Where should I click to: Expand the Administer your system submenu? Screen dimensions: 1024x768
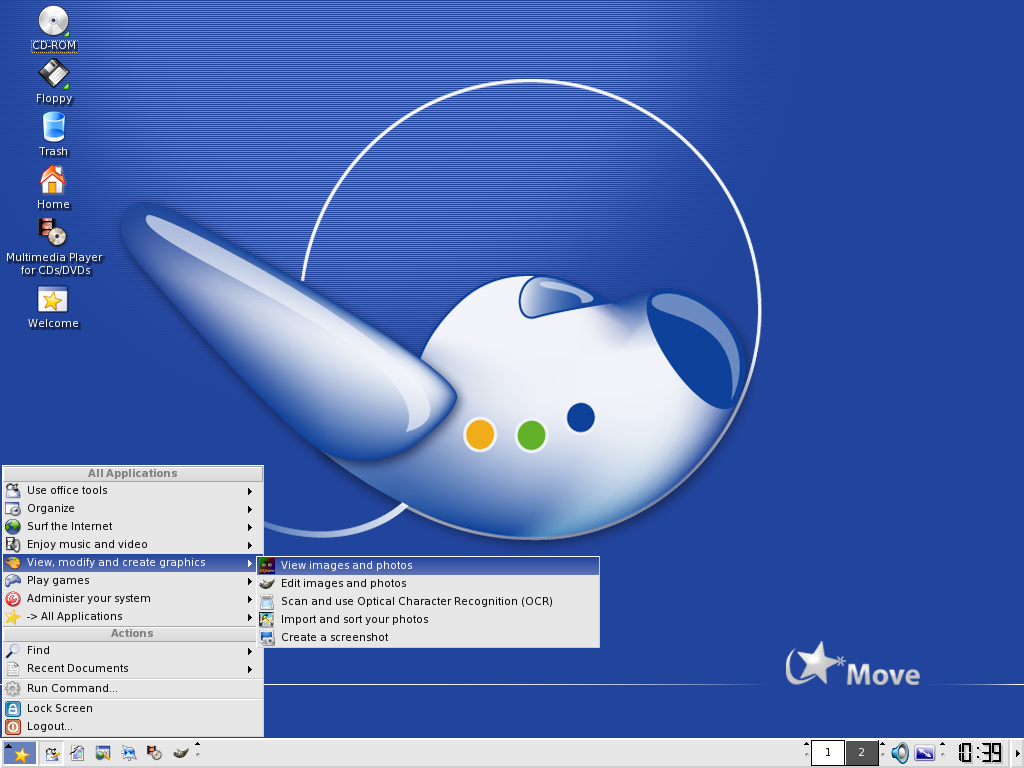point(133,599)
